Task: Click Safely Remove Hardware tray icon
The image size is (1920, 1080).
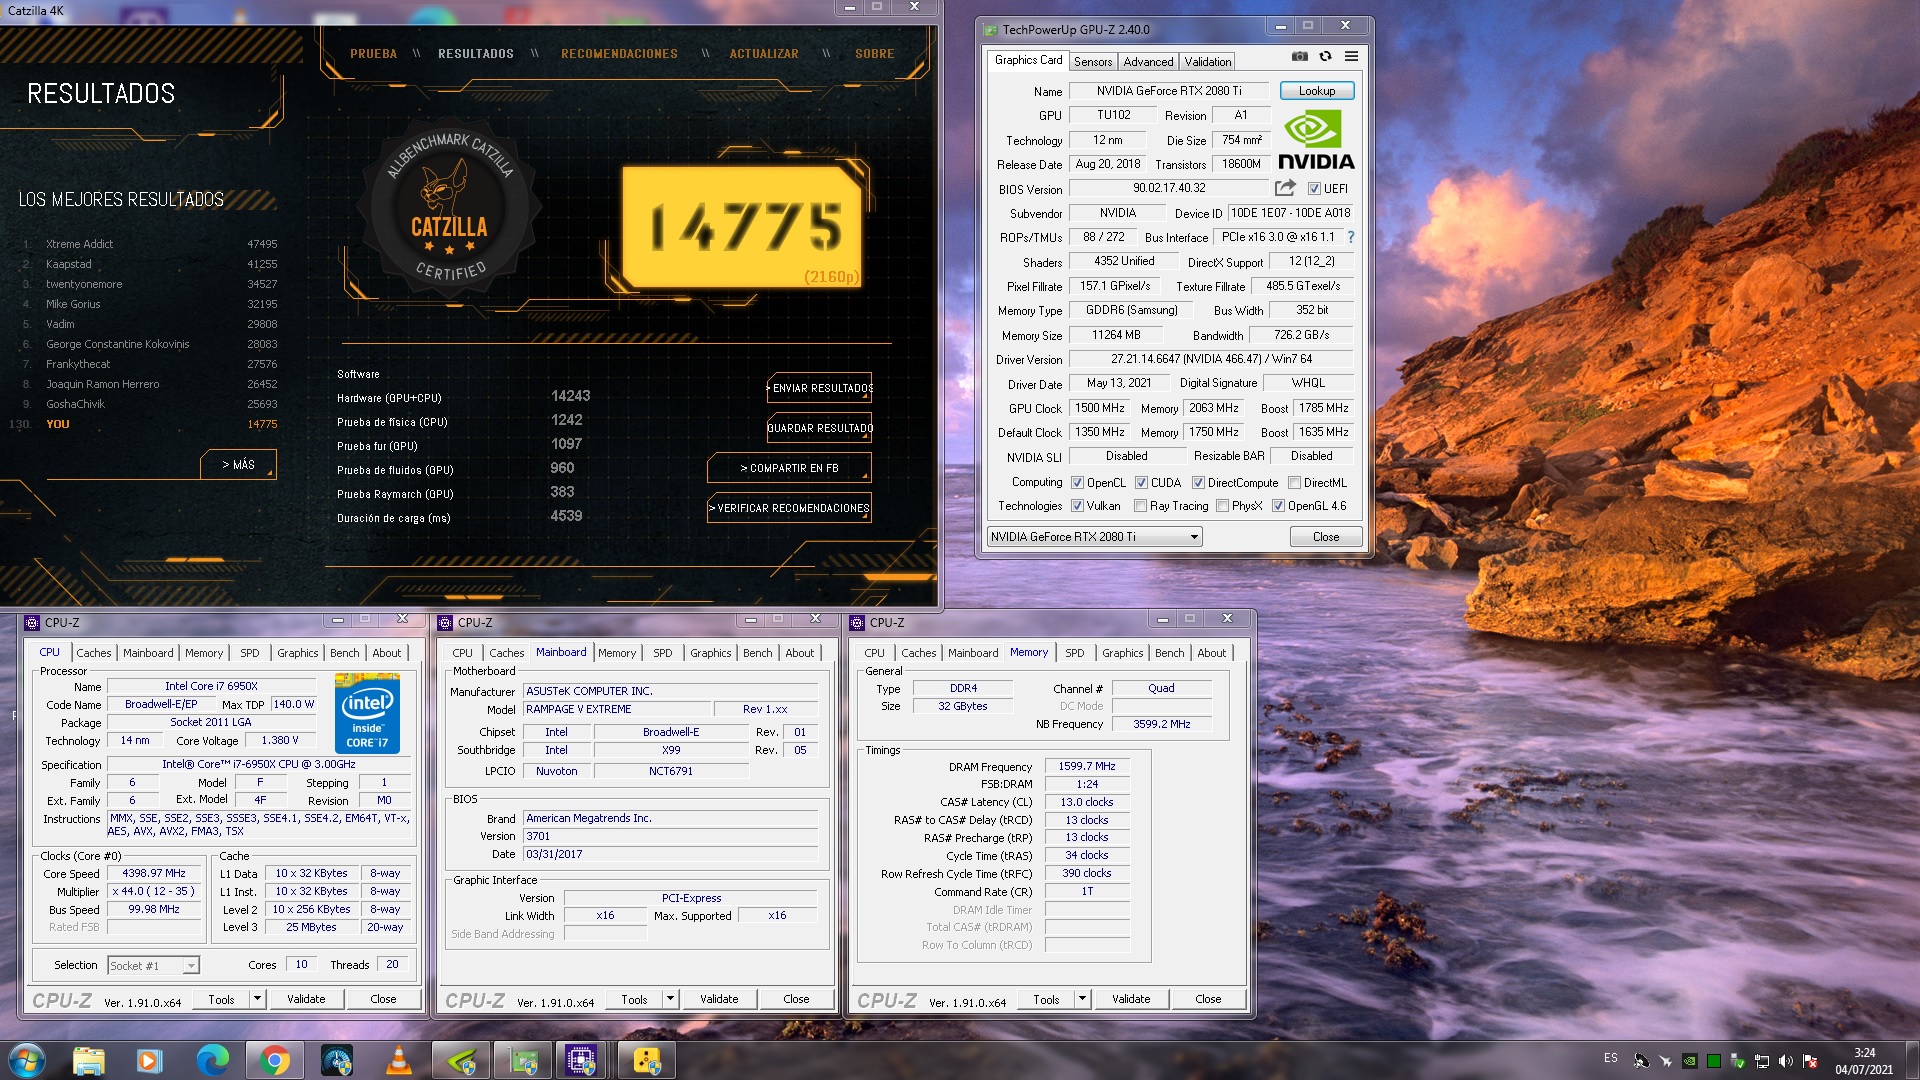Action: 1737,1061
